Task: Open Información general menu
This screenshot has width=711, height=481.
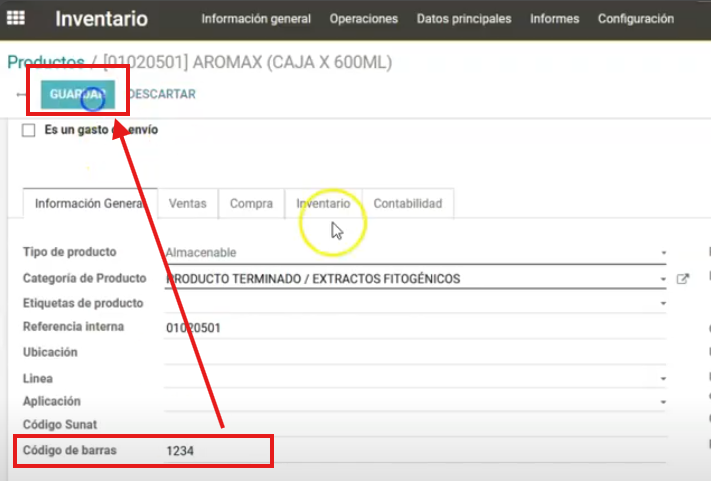Action: (256, 19)
